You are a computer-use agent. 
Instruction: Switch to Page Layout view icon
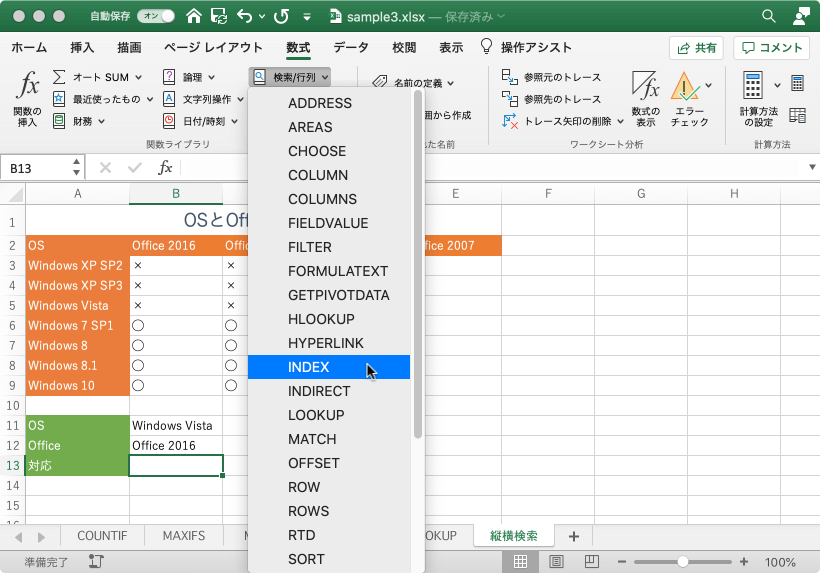(556, 562)
